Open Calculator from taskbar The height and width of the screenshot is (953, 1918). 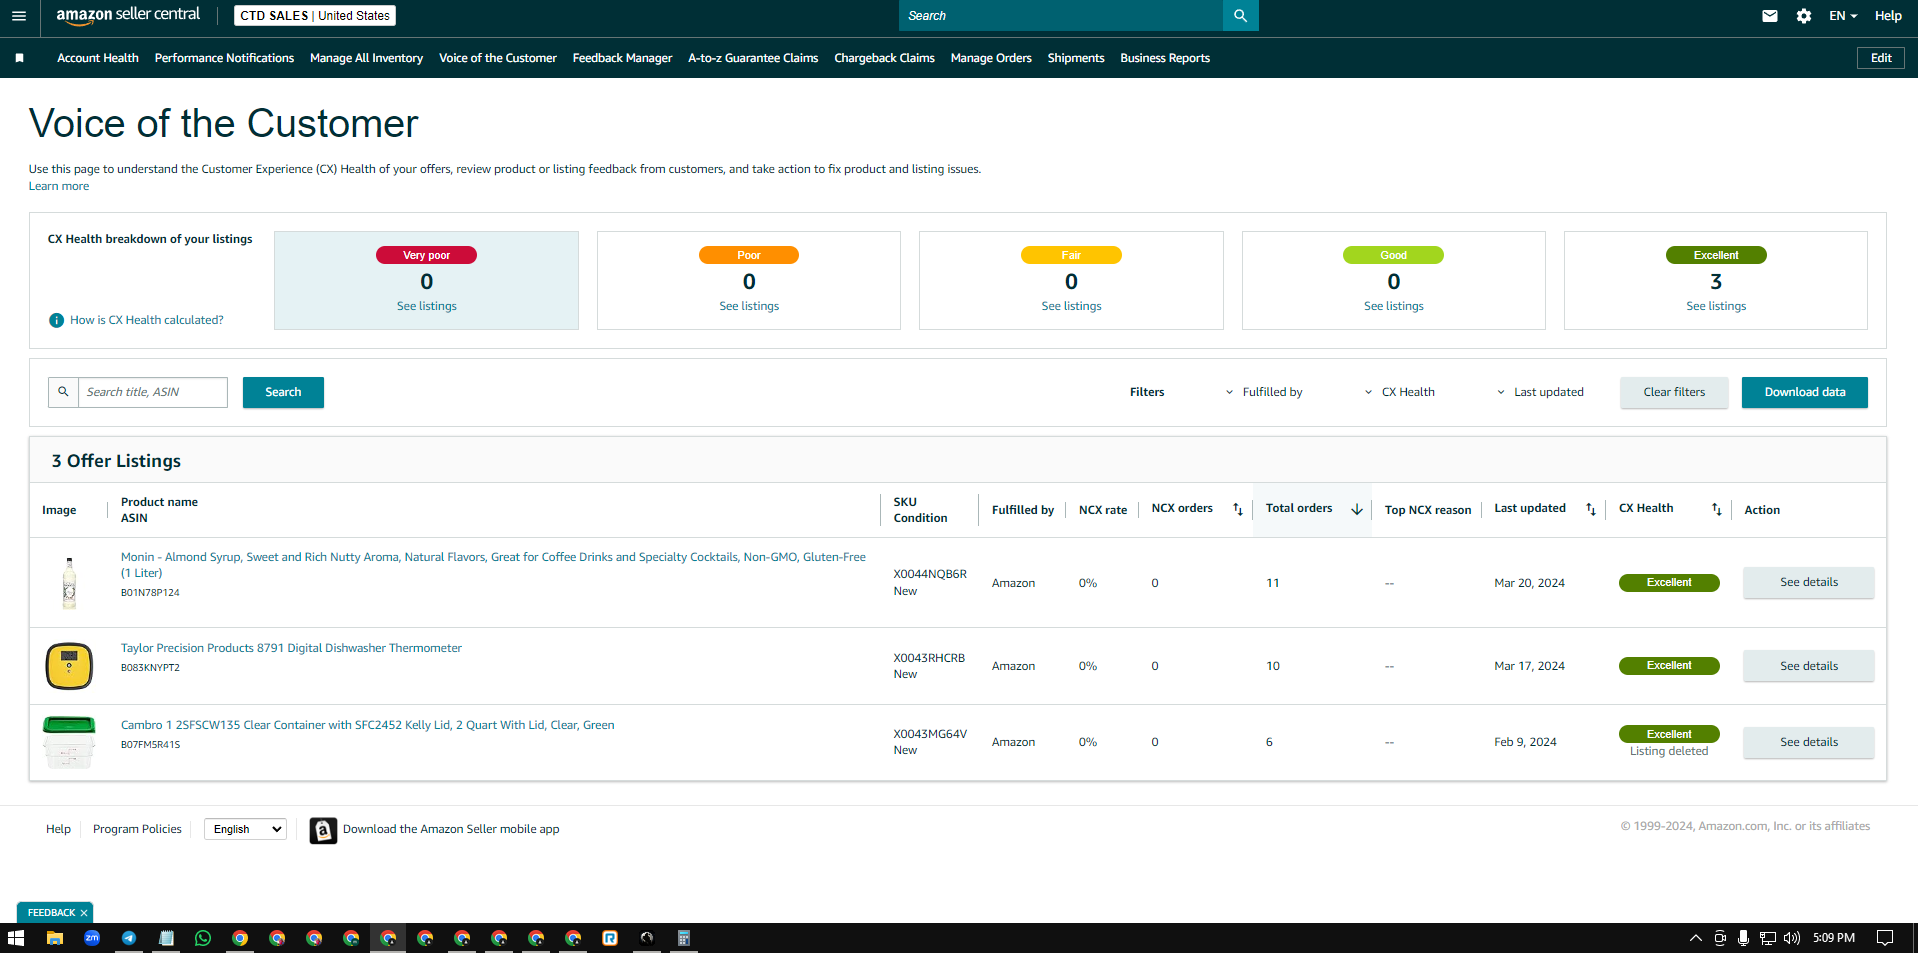click(684, 938)
